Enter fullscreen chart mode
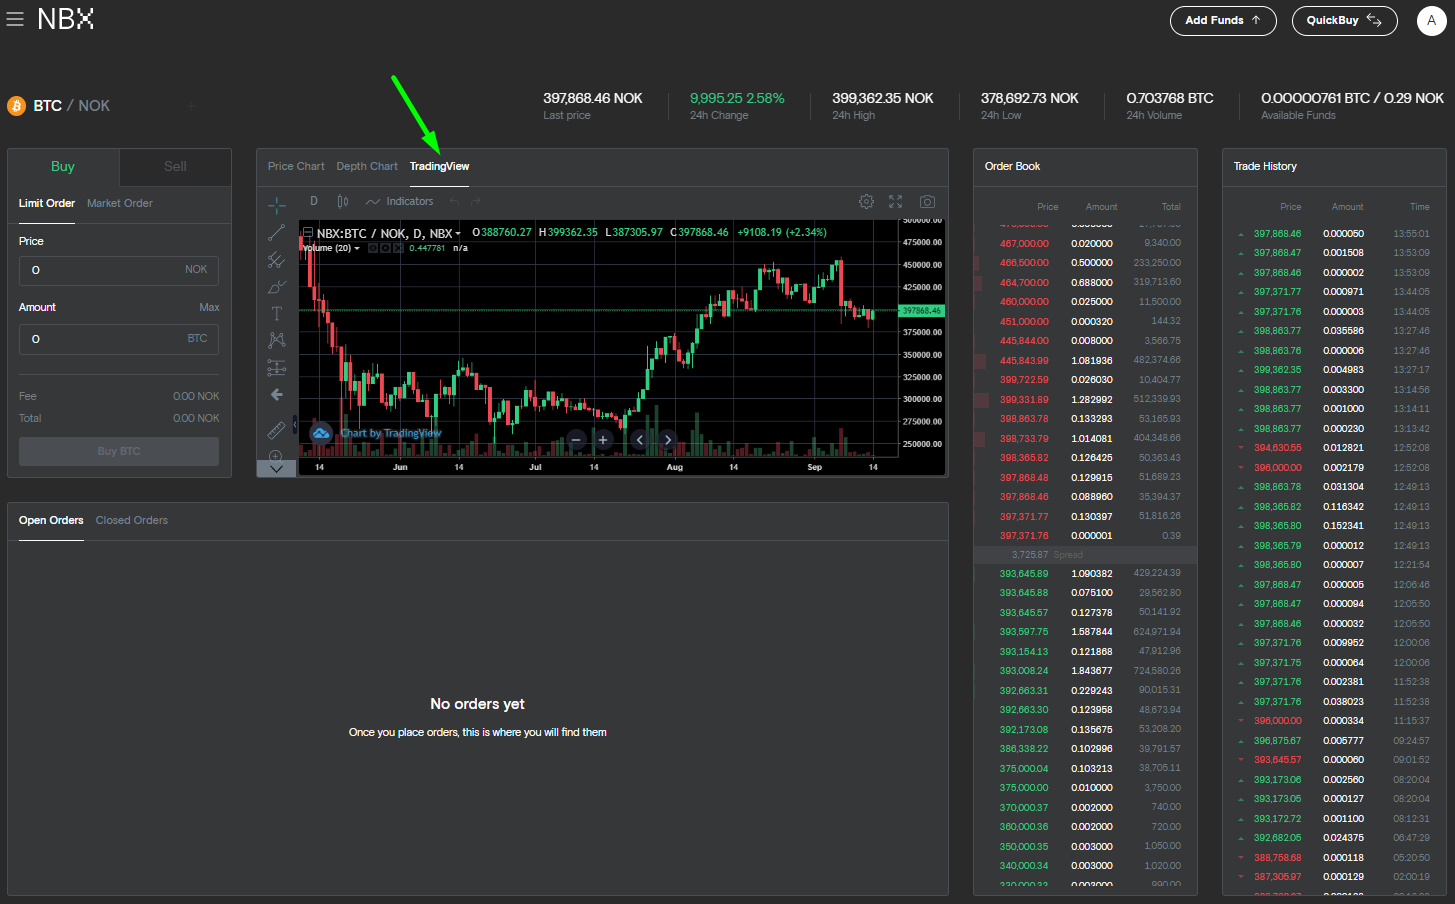This screenshot has height=904, width=1455. click(x=895, y=201)
